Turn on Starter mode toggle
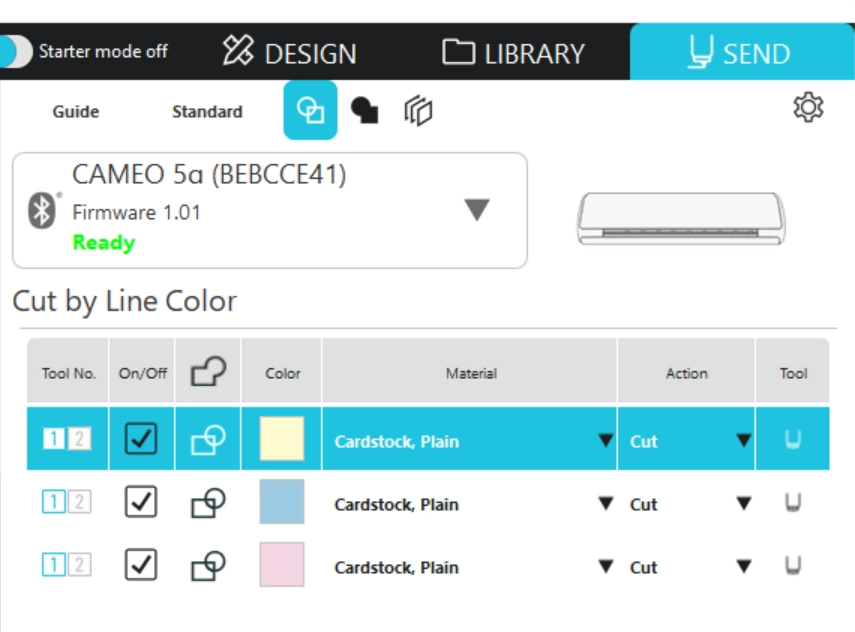855x632 pixels. click(x=18, y=51)
